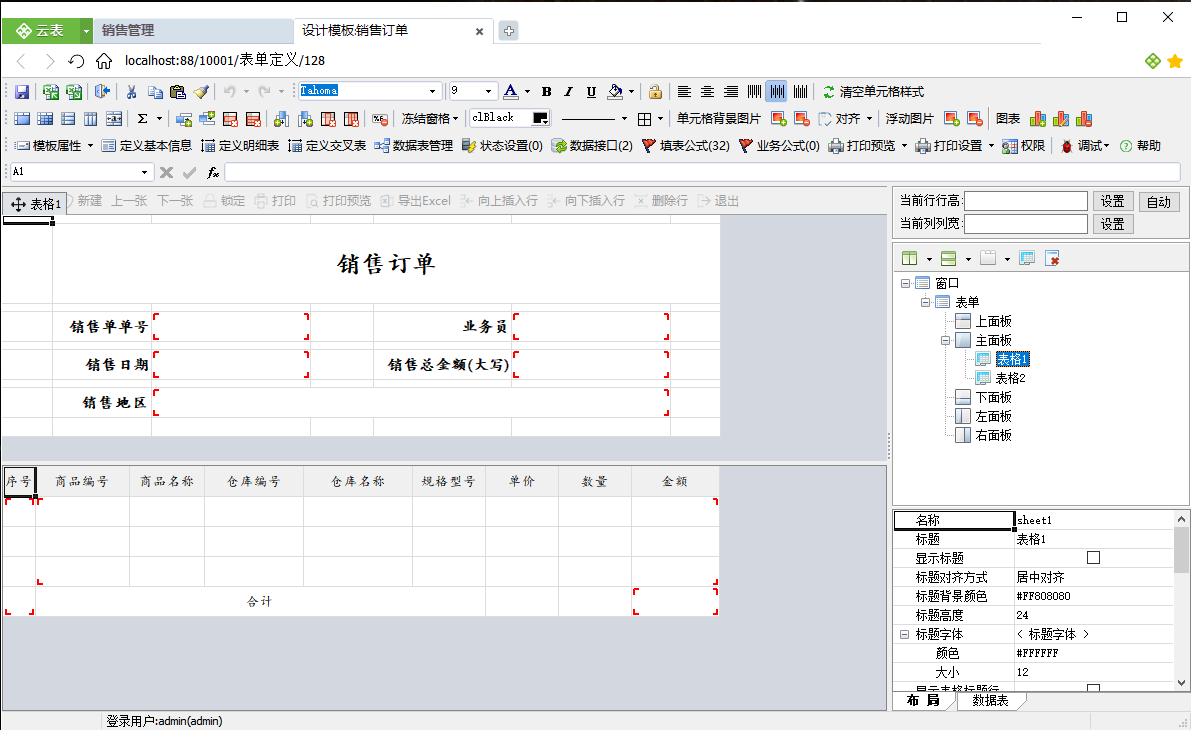Click the align right icon
Viewport: 1191px width, 730px height.
pos(731,92)
